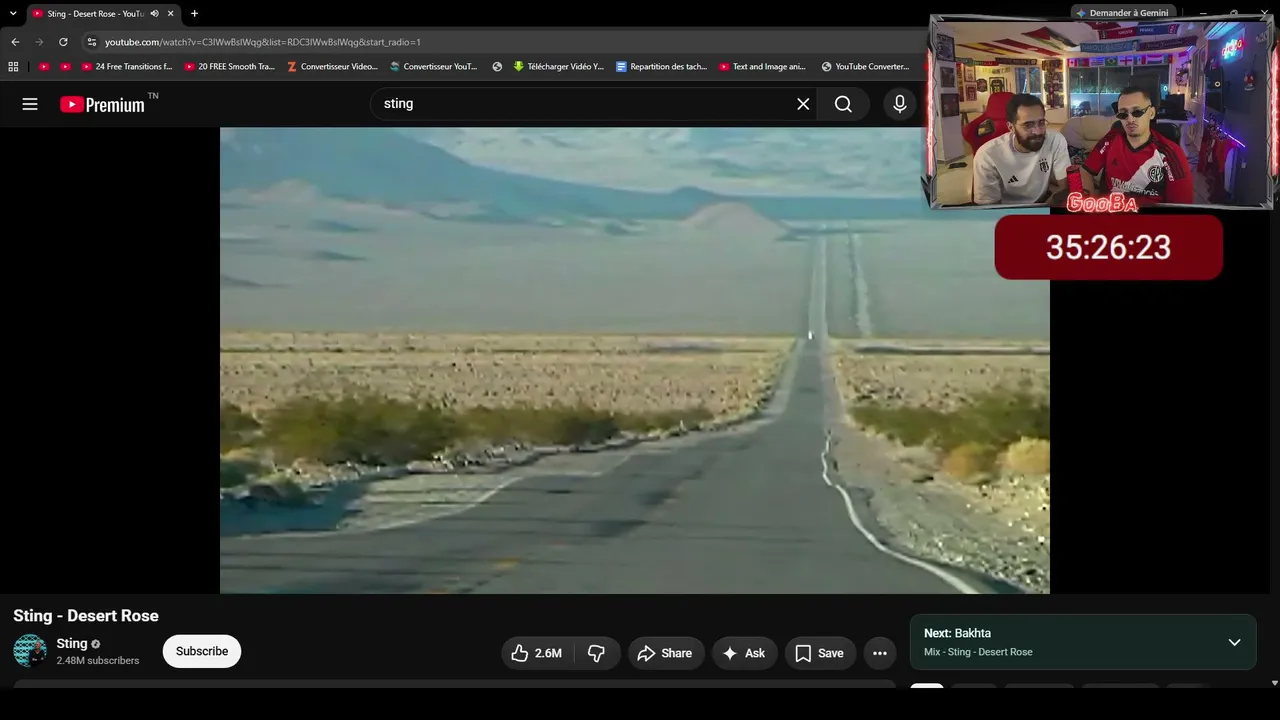Open '20 FREE Smooth Tra...' bookmark
1280x720 pixels.
230,67
